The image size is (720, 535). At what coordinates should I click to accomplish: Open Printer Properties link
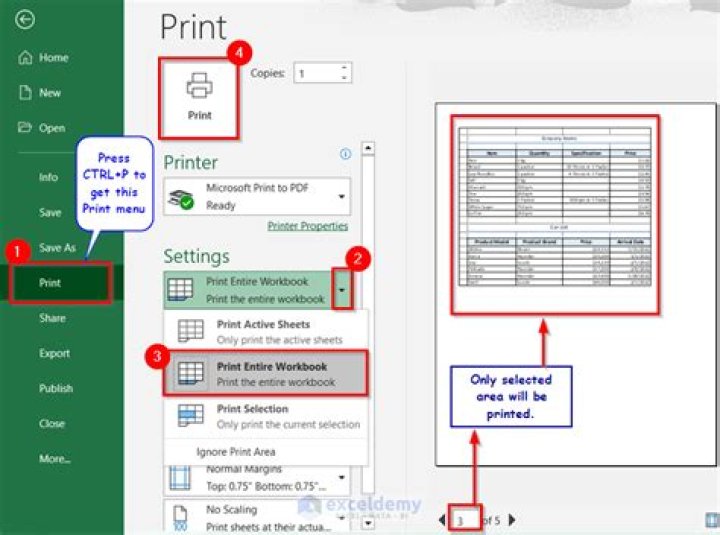pyautogui.click(x=308, y=226)
